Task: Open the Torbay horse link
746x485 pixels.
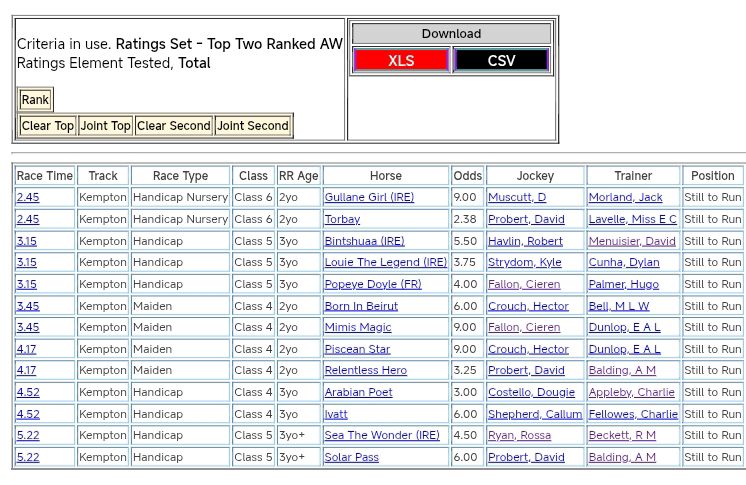Action: (x=342, y=219)
